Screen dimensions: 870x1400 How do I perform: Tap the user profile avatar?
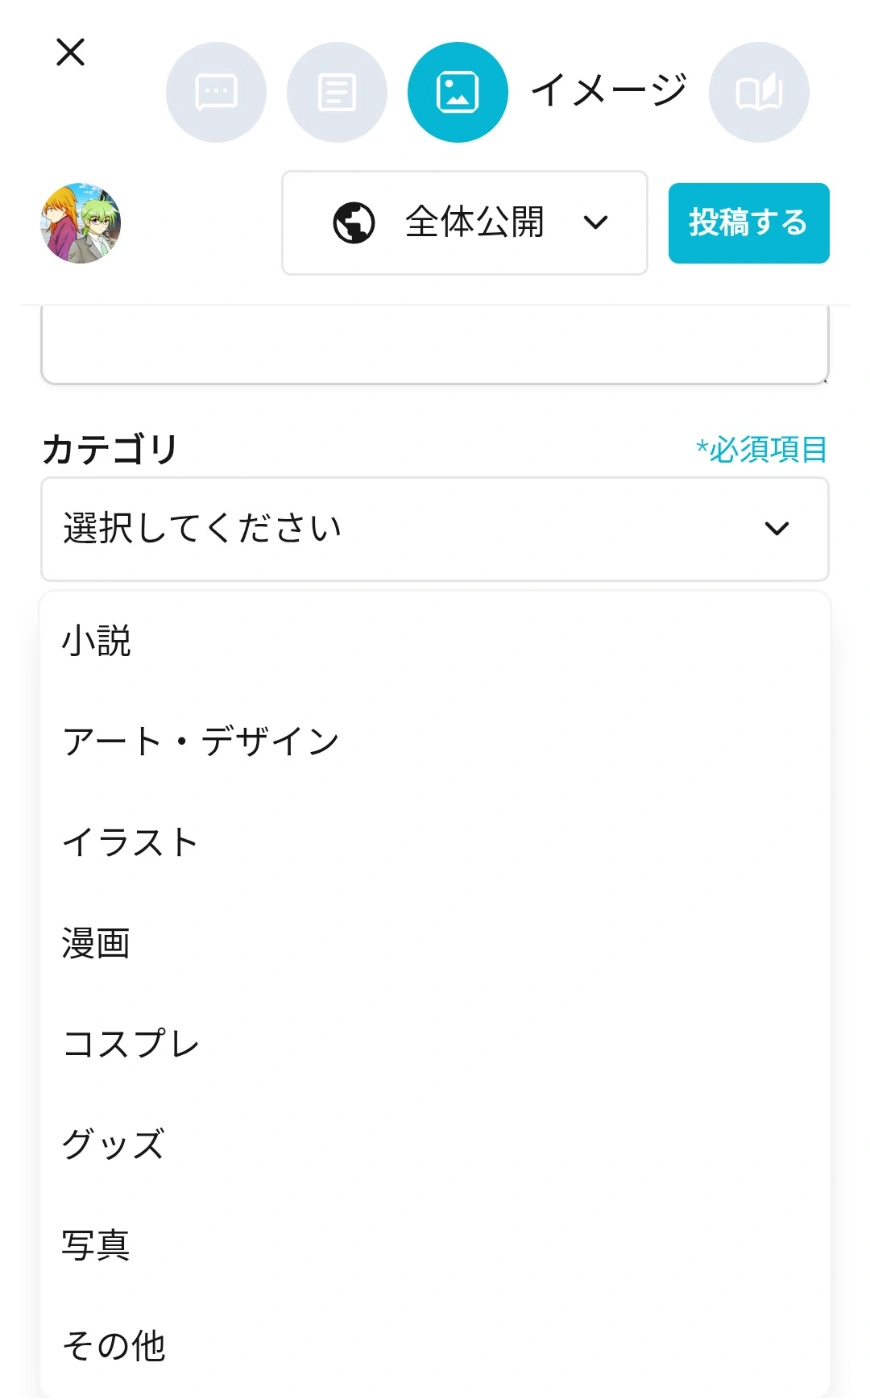[81, 223]
